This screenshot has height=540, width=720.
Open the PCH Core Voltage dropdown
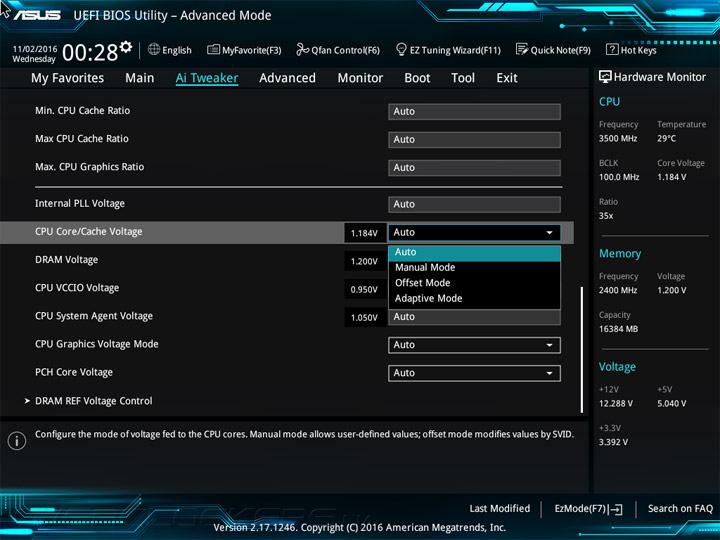click(474, 373)
